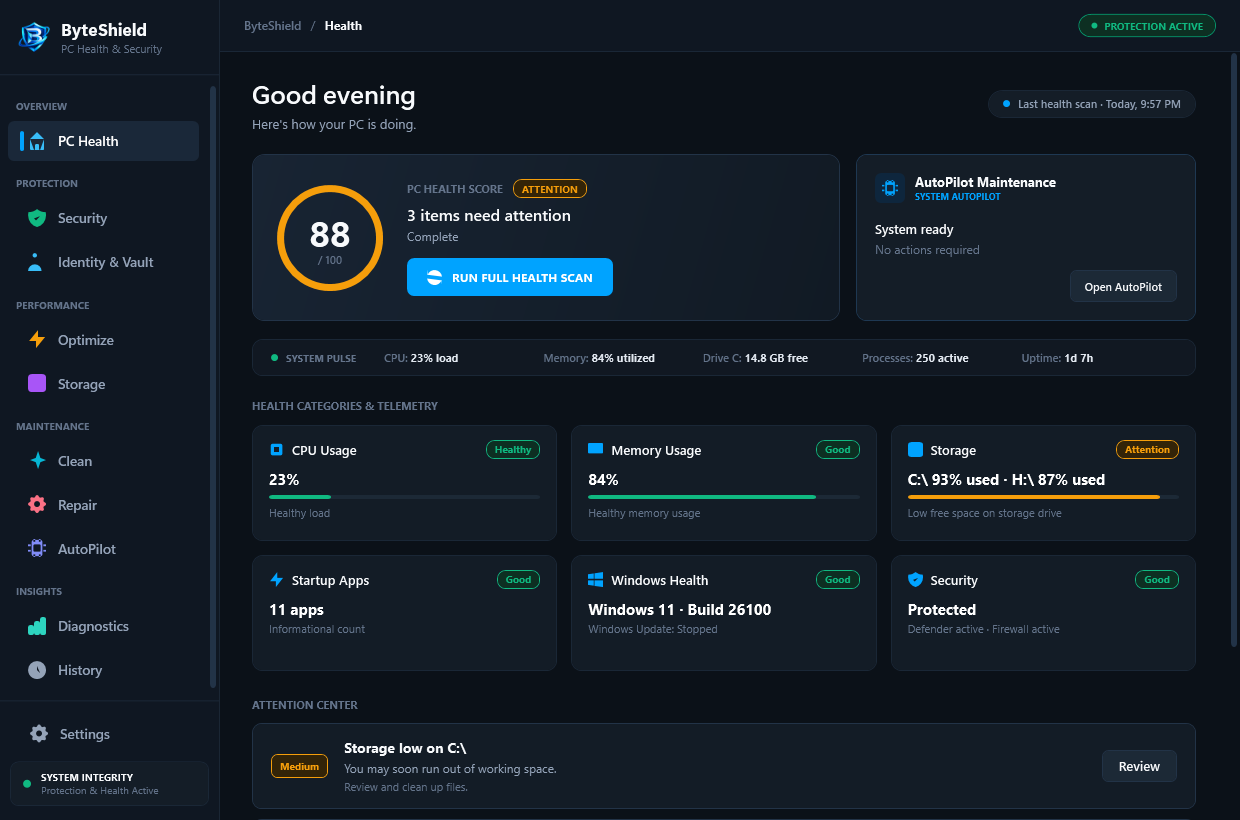This screenshot has width=1240, height=820.
Task: Open the PC Health section
Action: [104, 141]
